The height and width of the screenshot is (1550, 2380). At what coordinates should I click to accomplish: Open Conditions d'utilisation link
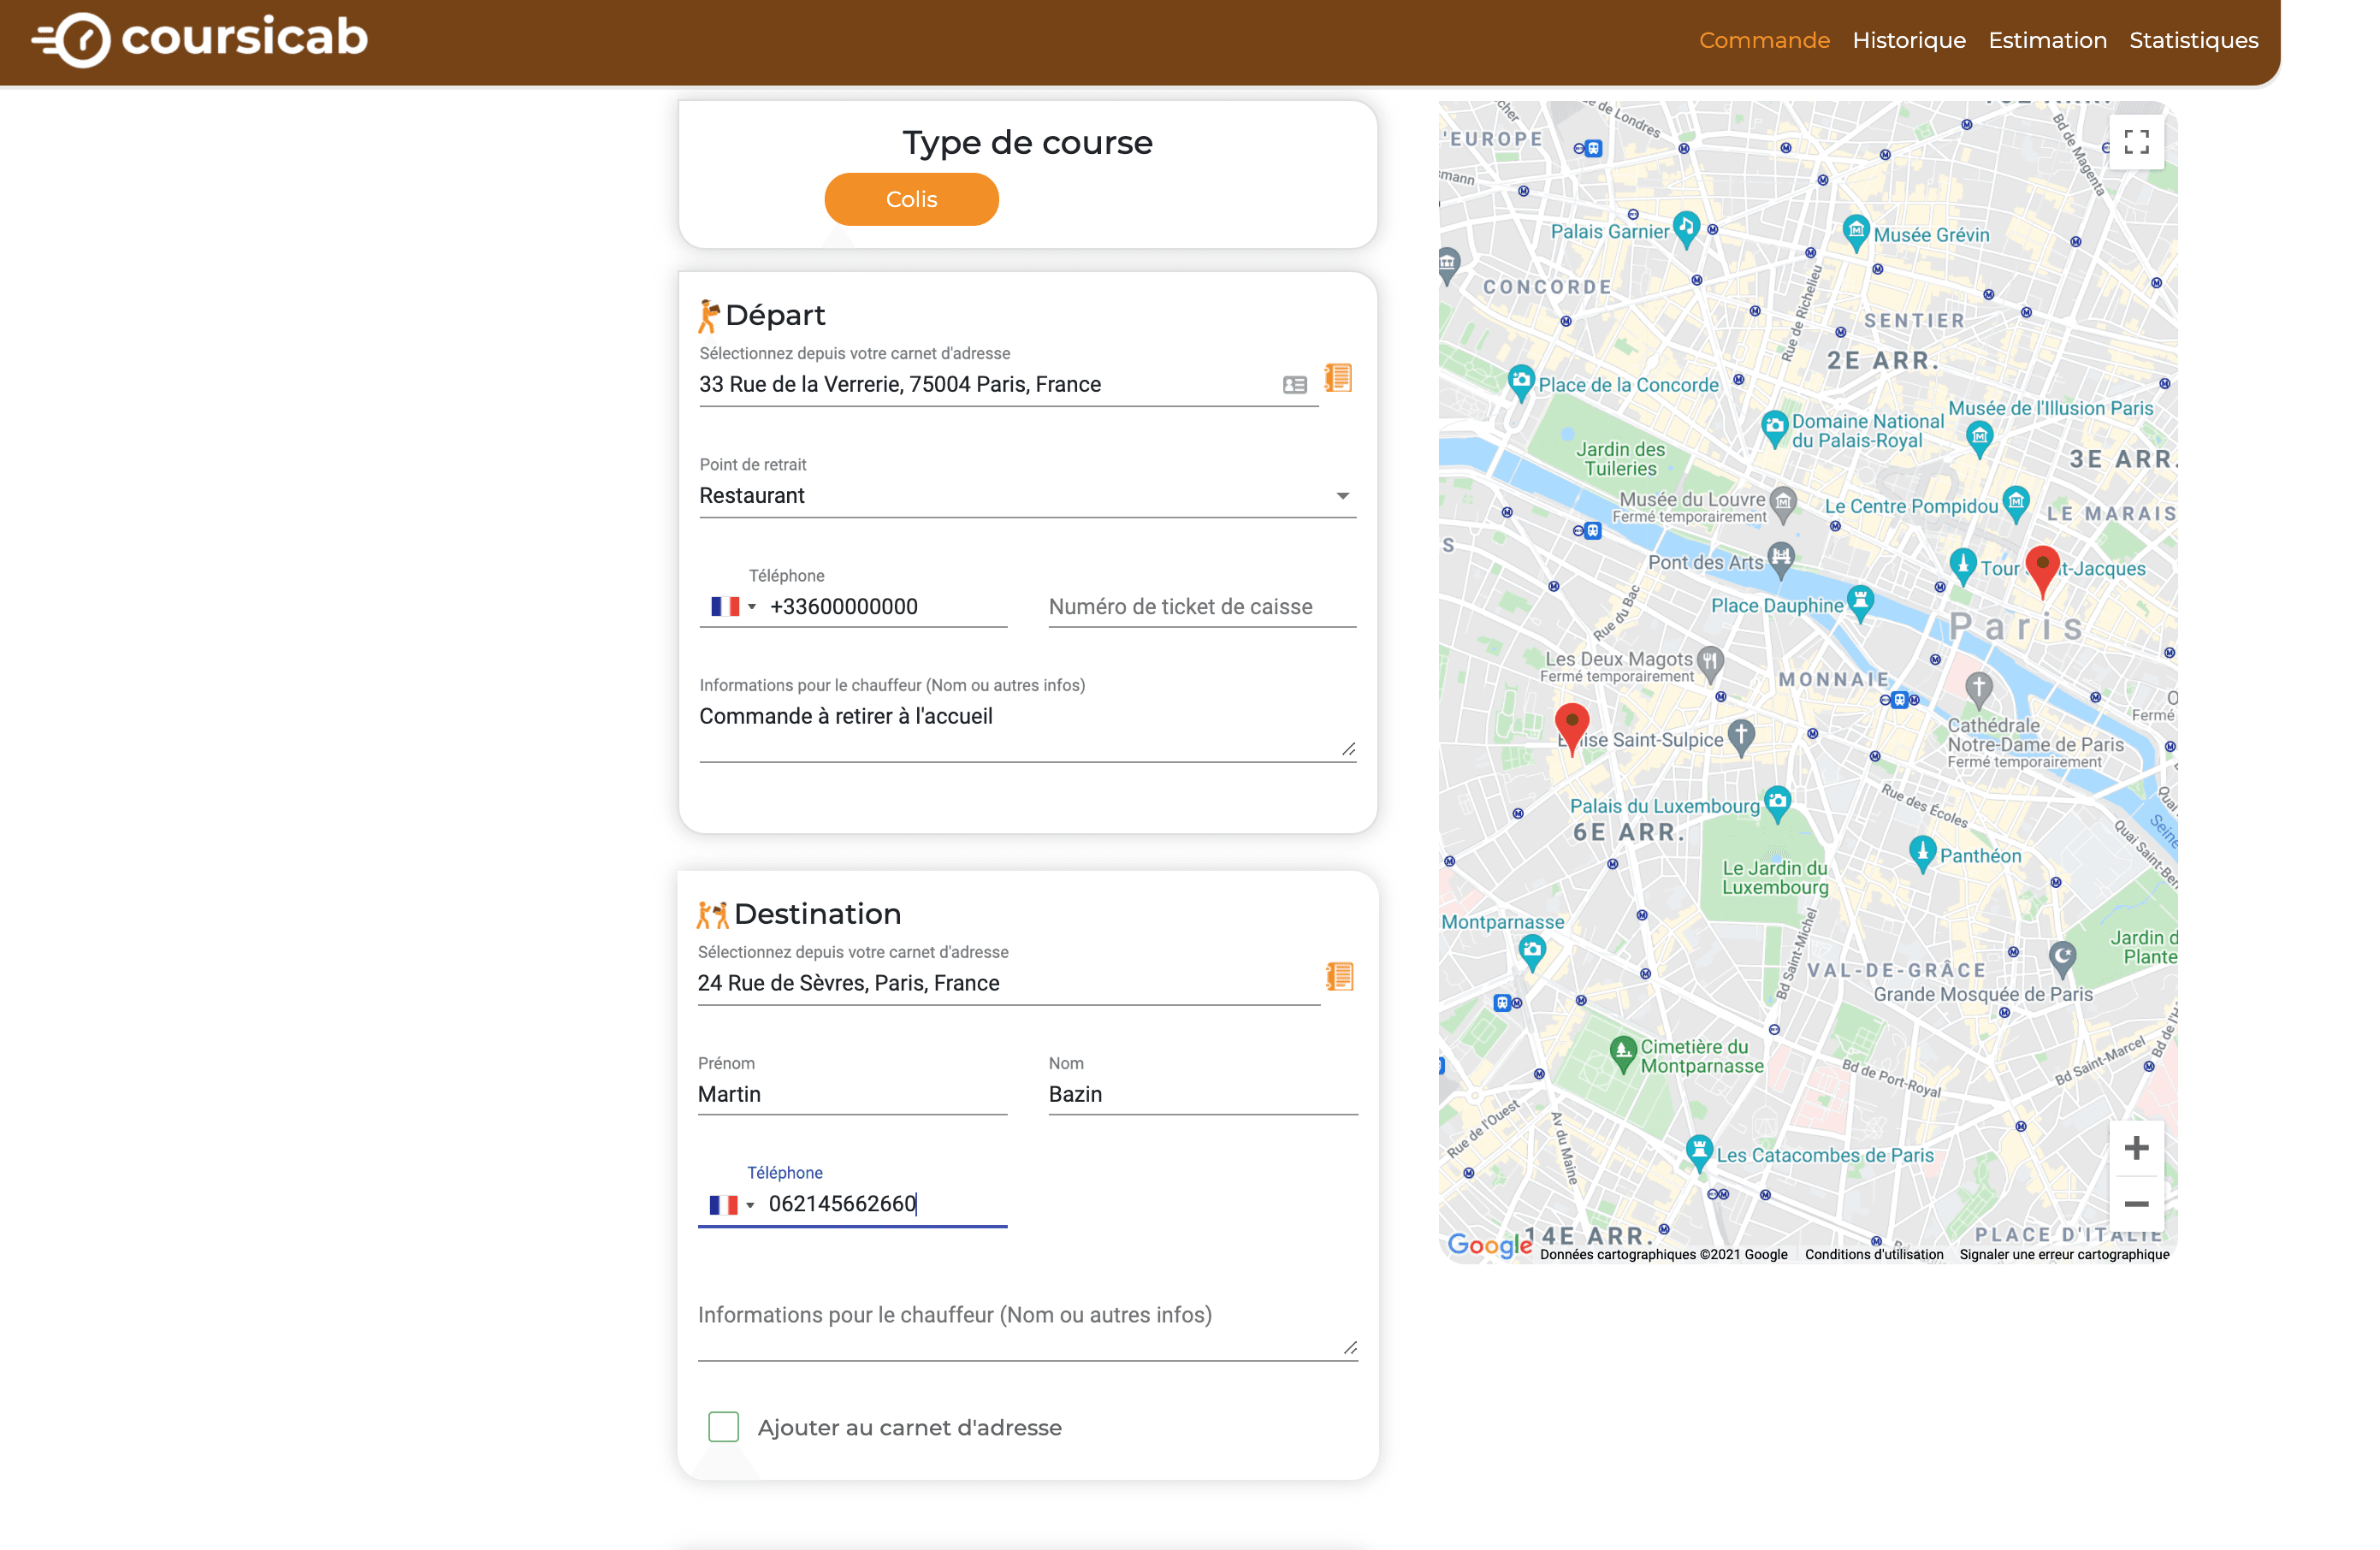tap(1873, 1255)
